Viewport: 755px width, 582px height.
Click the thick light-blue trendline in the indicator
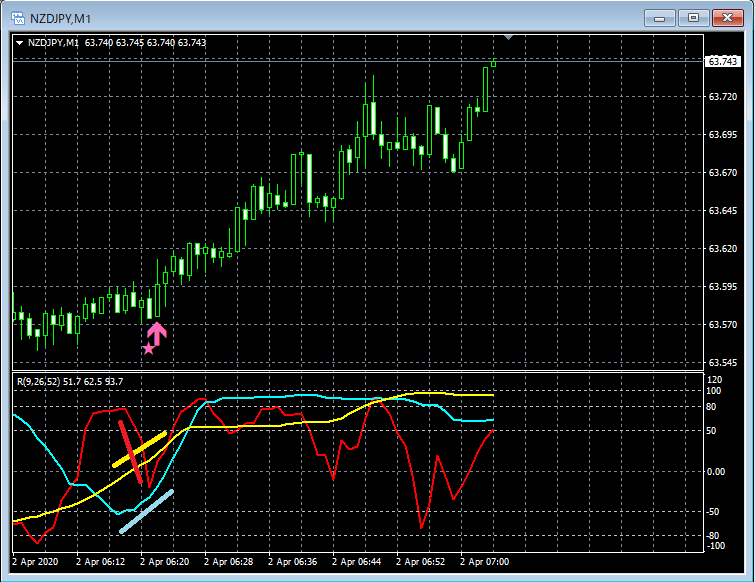tap(146, 511)
